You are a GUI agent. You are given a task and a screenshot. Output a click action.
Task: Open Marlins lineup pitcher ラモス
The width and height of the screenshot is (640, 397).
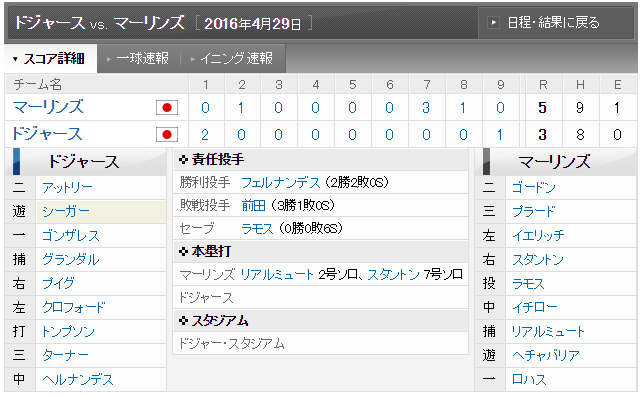(528, 283)
